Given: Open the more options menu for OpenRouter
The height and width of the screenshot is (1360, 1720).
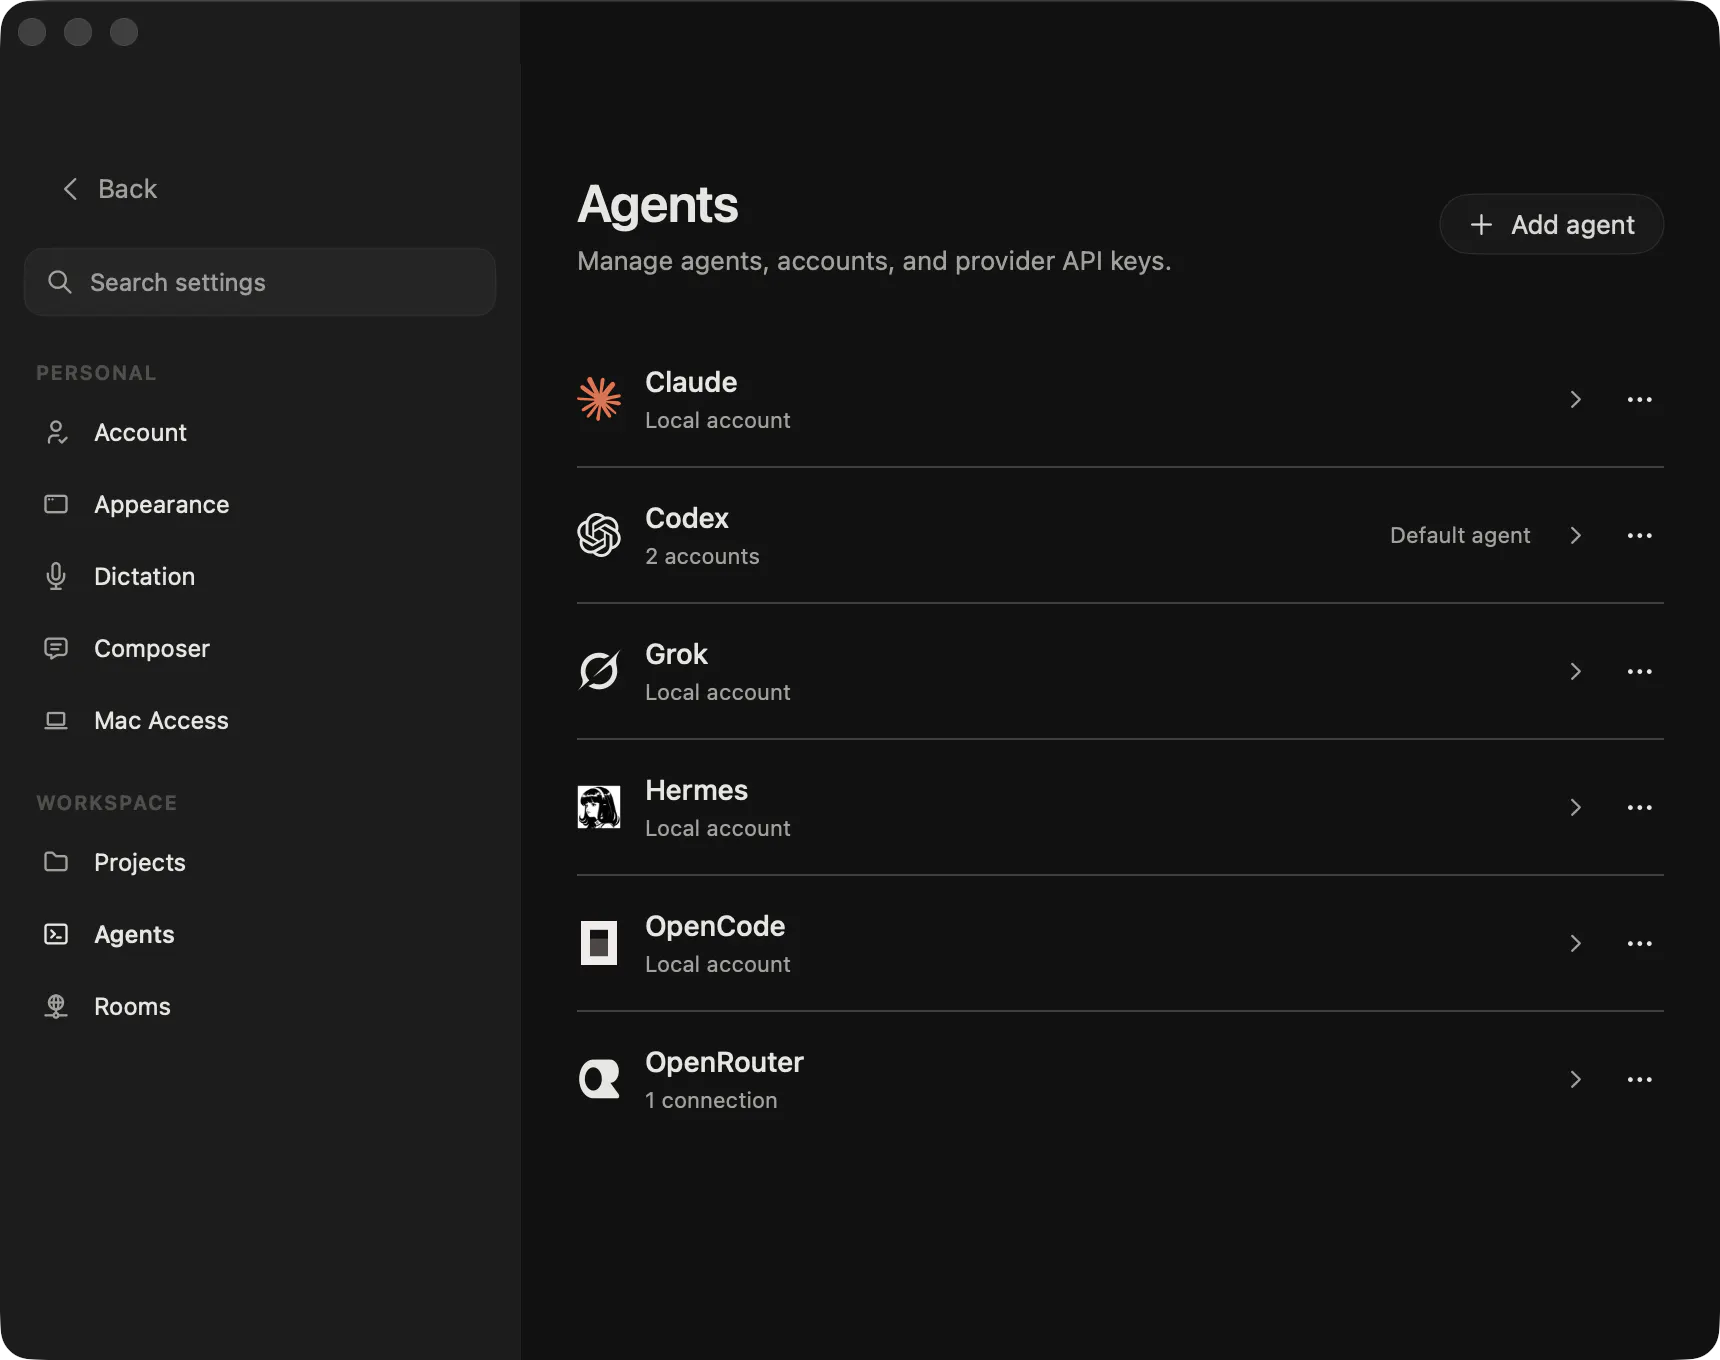Looking at the screenshot, I should [x=1640, y=1080].
